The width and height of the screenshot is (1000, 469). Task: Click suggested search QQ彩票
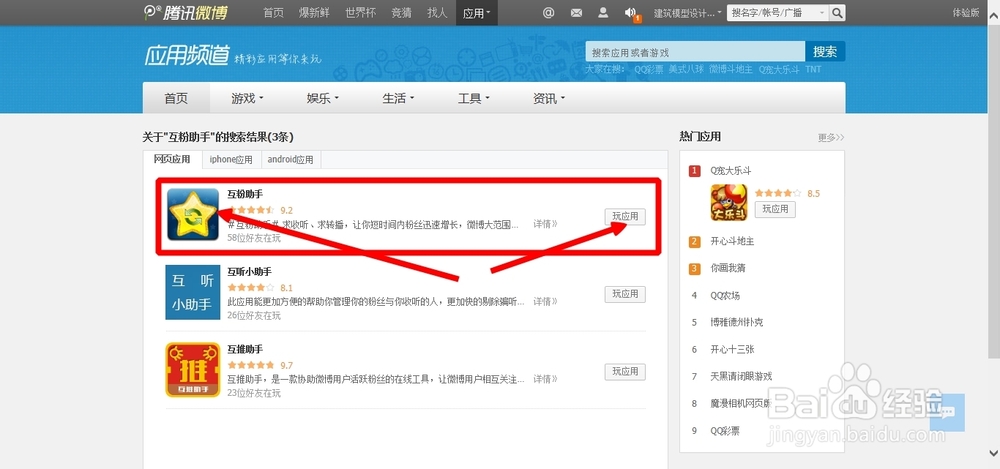(649, 70)
